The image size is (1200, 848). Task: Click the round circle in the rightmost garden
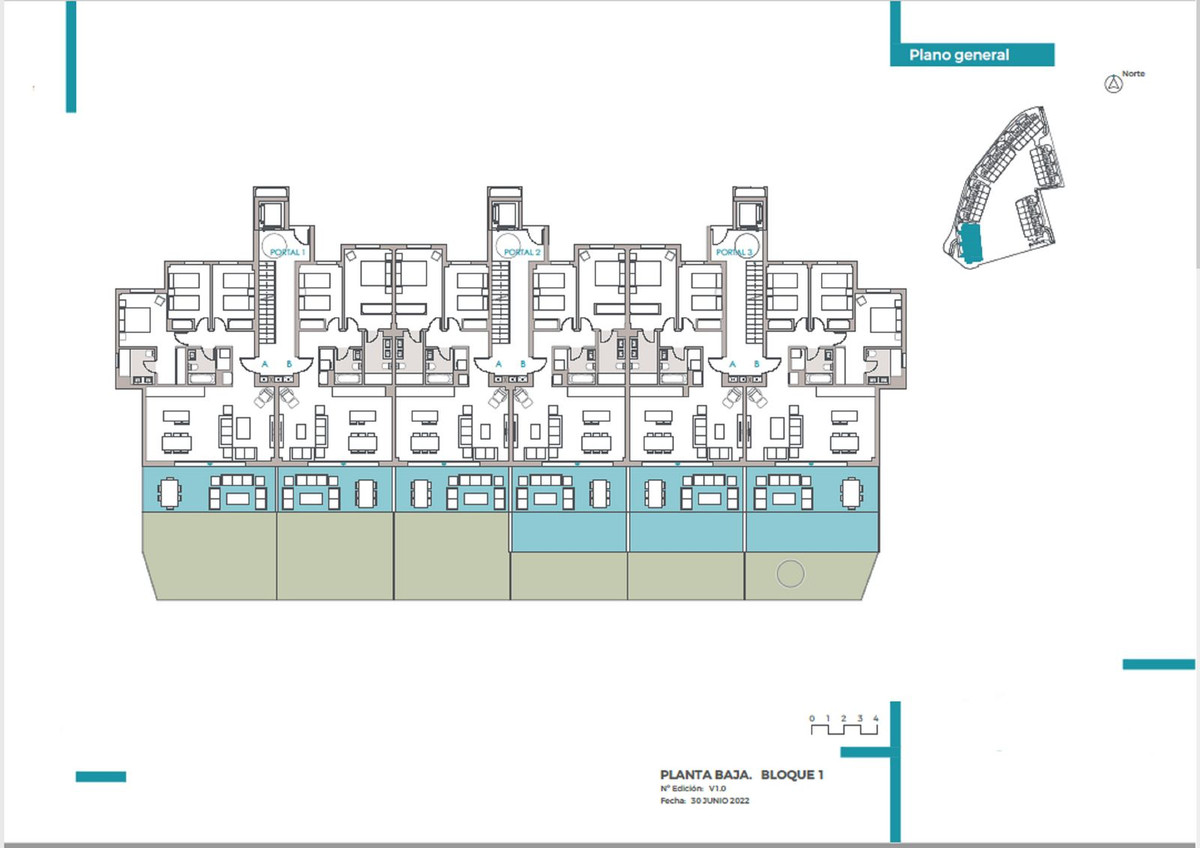coord(790,574)
